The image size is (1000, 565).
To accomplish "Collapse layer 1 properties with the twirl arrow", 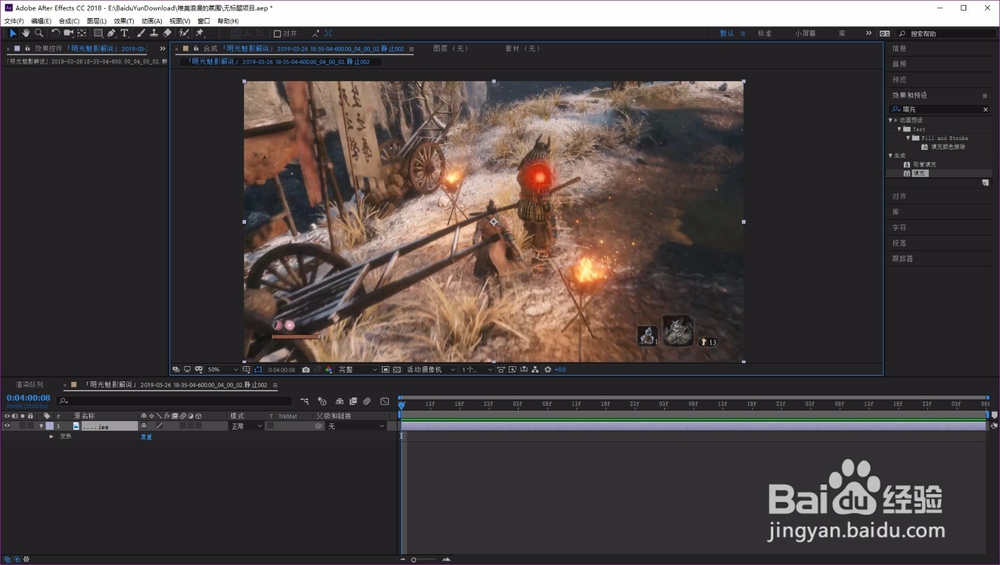I will pos(41,426).
